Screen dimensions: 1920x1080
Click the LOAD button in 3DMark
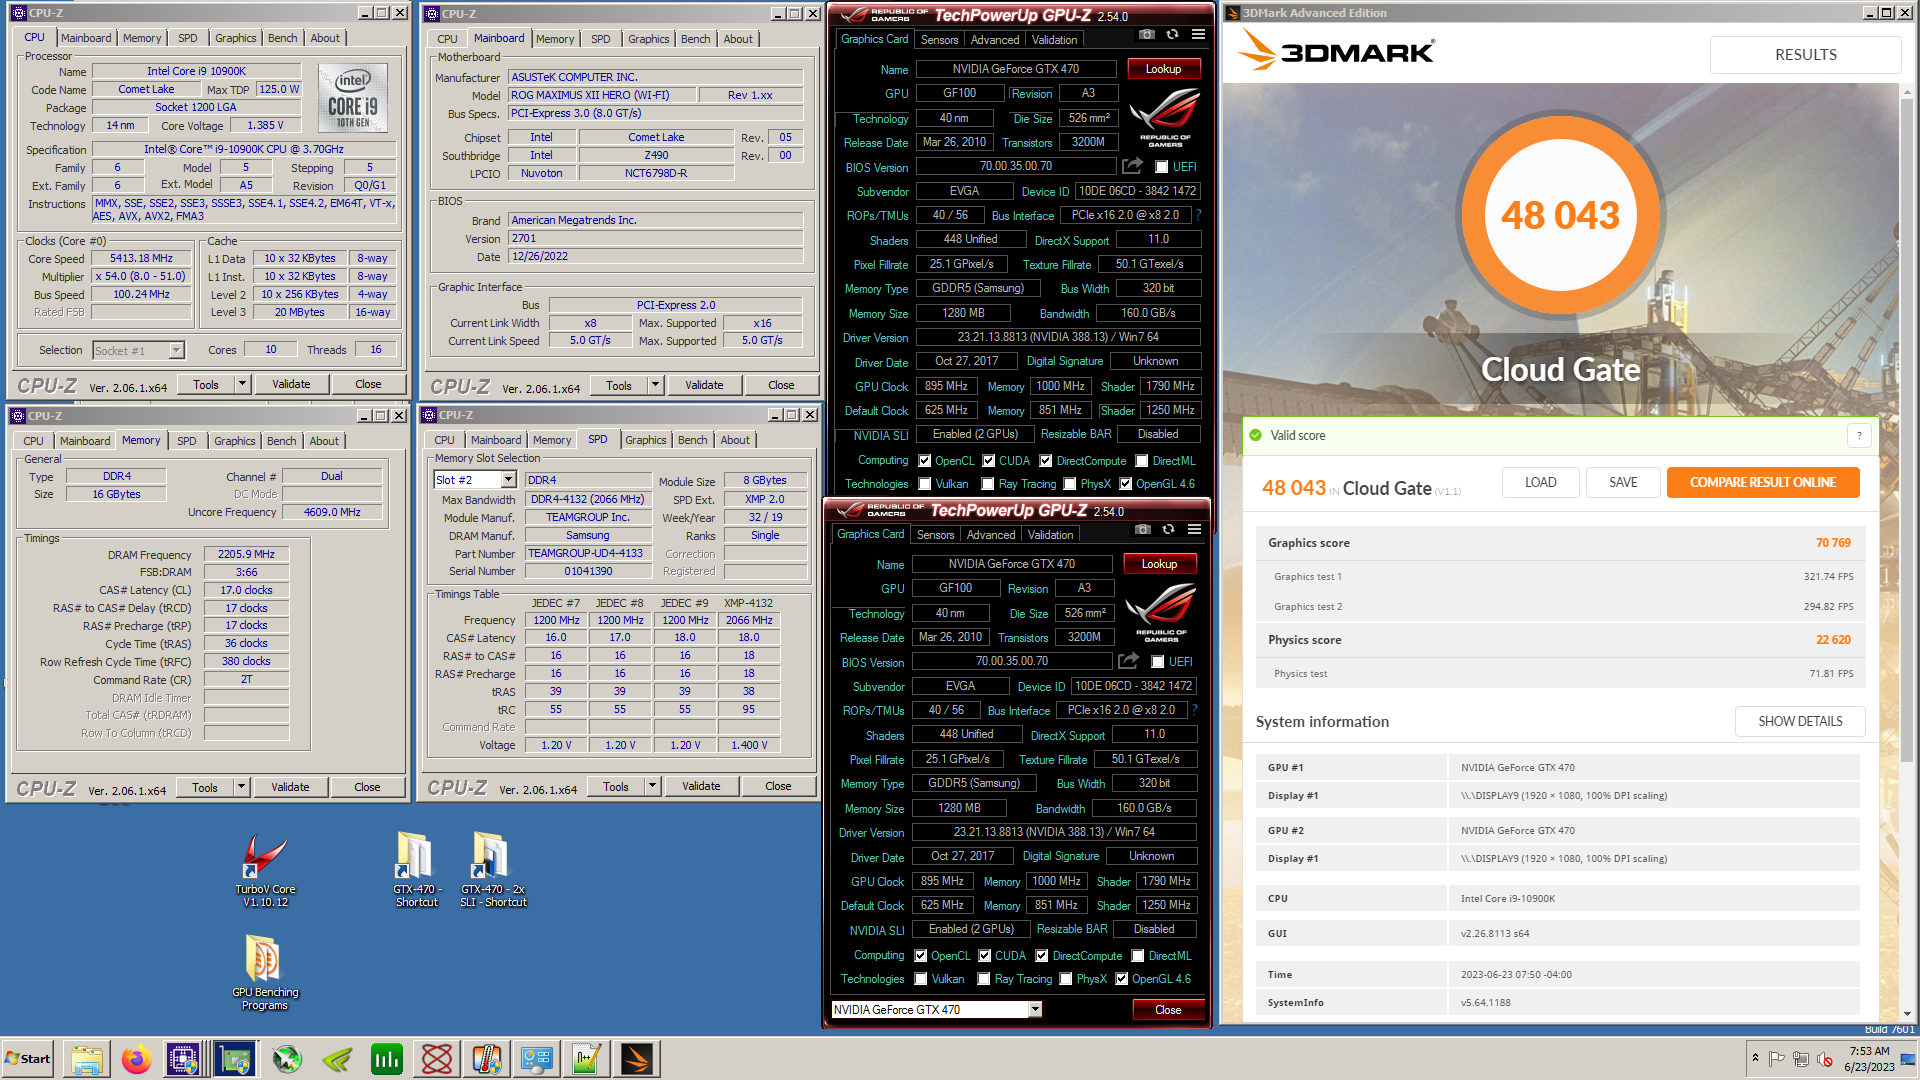coord(1540,482)
